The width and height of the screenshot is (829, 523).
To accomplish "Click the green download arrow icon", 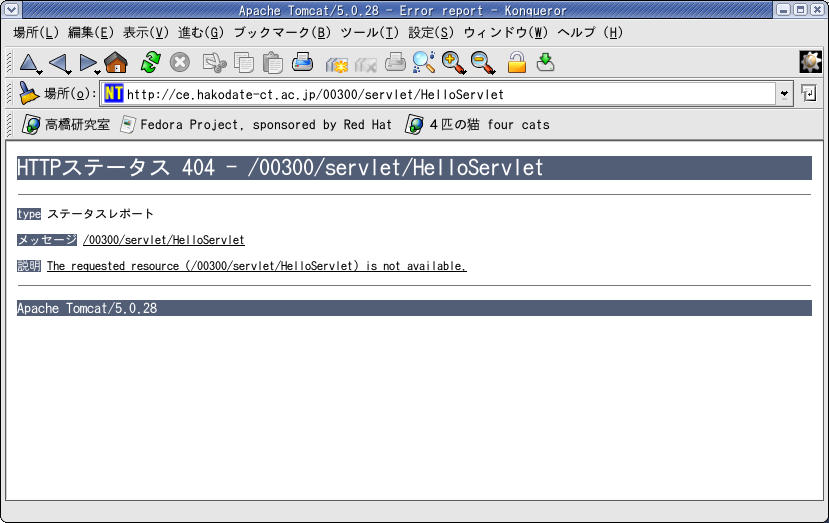I will click(x=545, y=62).
